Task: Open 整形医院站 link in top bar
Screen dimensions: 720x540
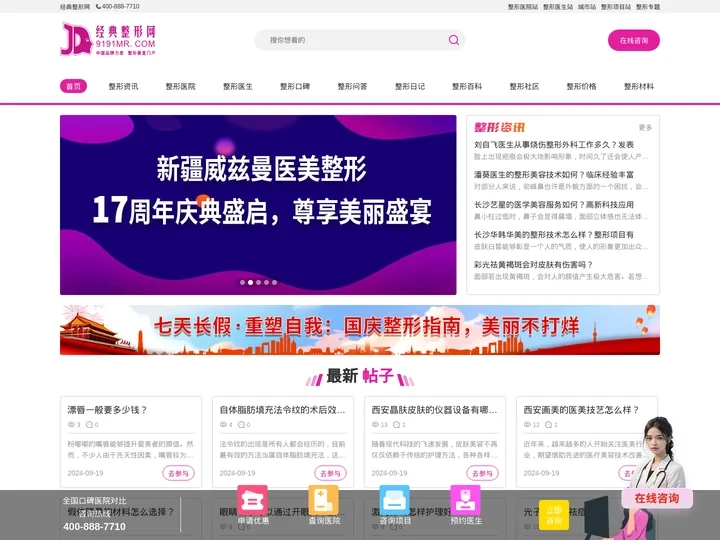Action: [523, 7]
